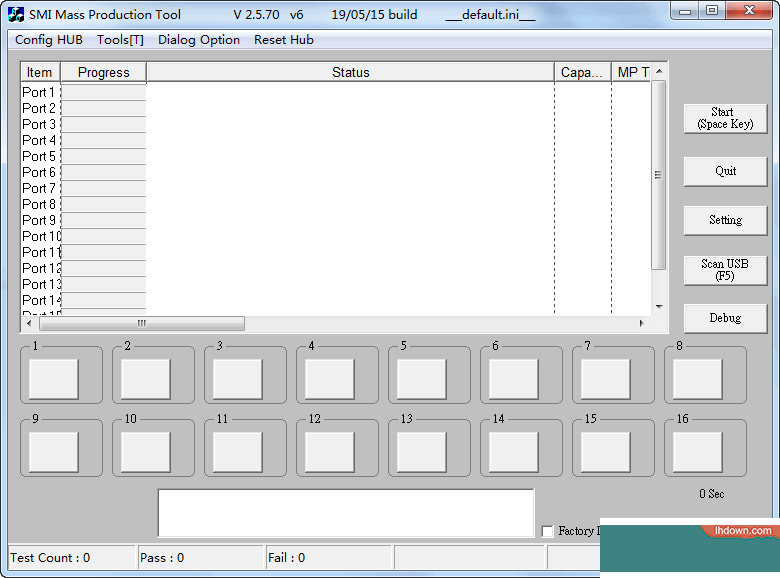This screenshot has height=578, width=780.
Task: Click the Reset Hub menu item
Action: [x=284, y=40]
